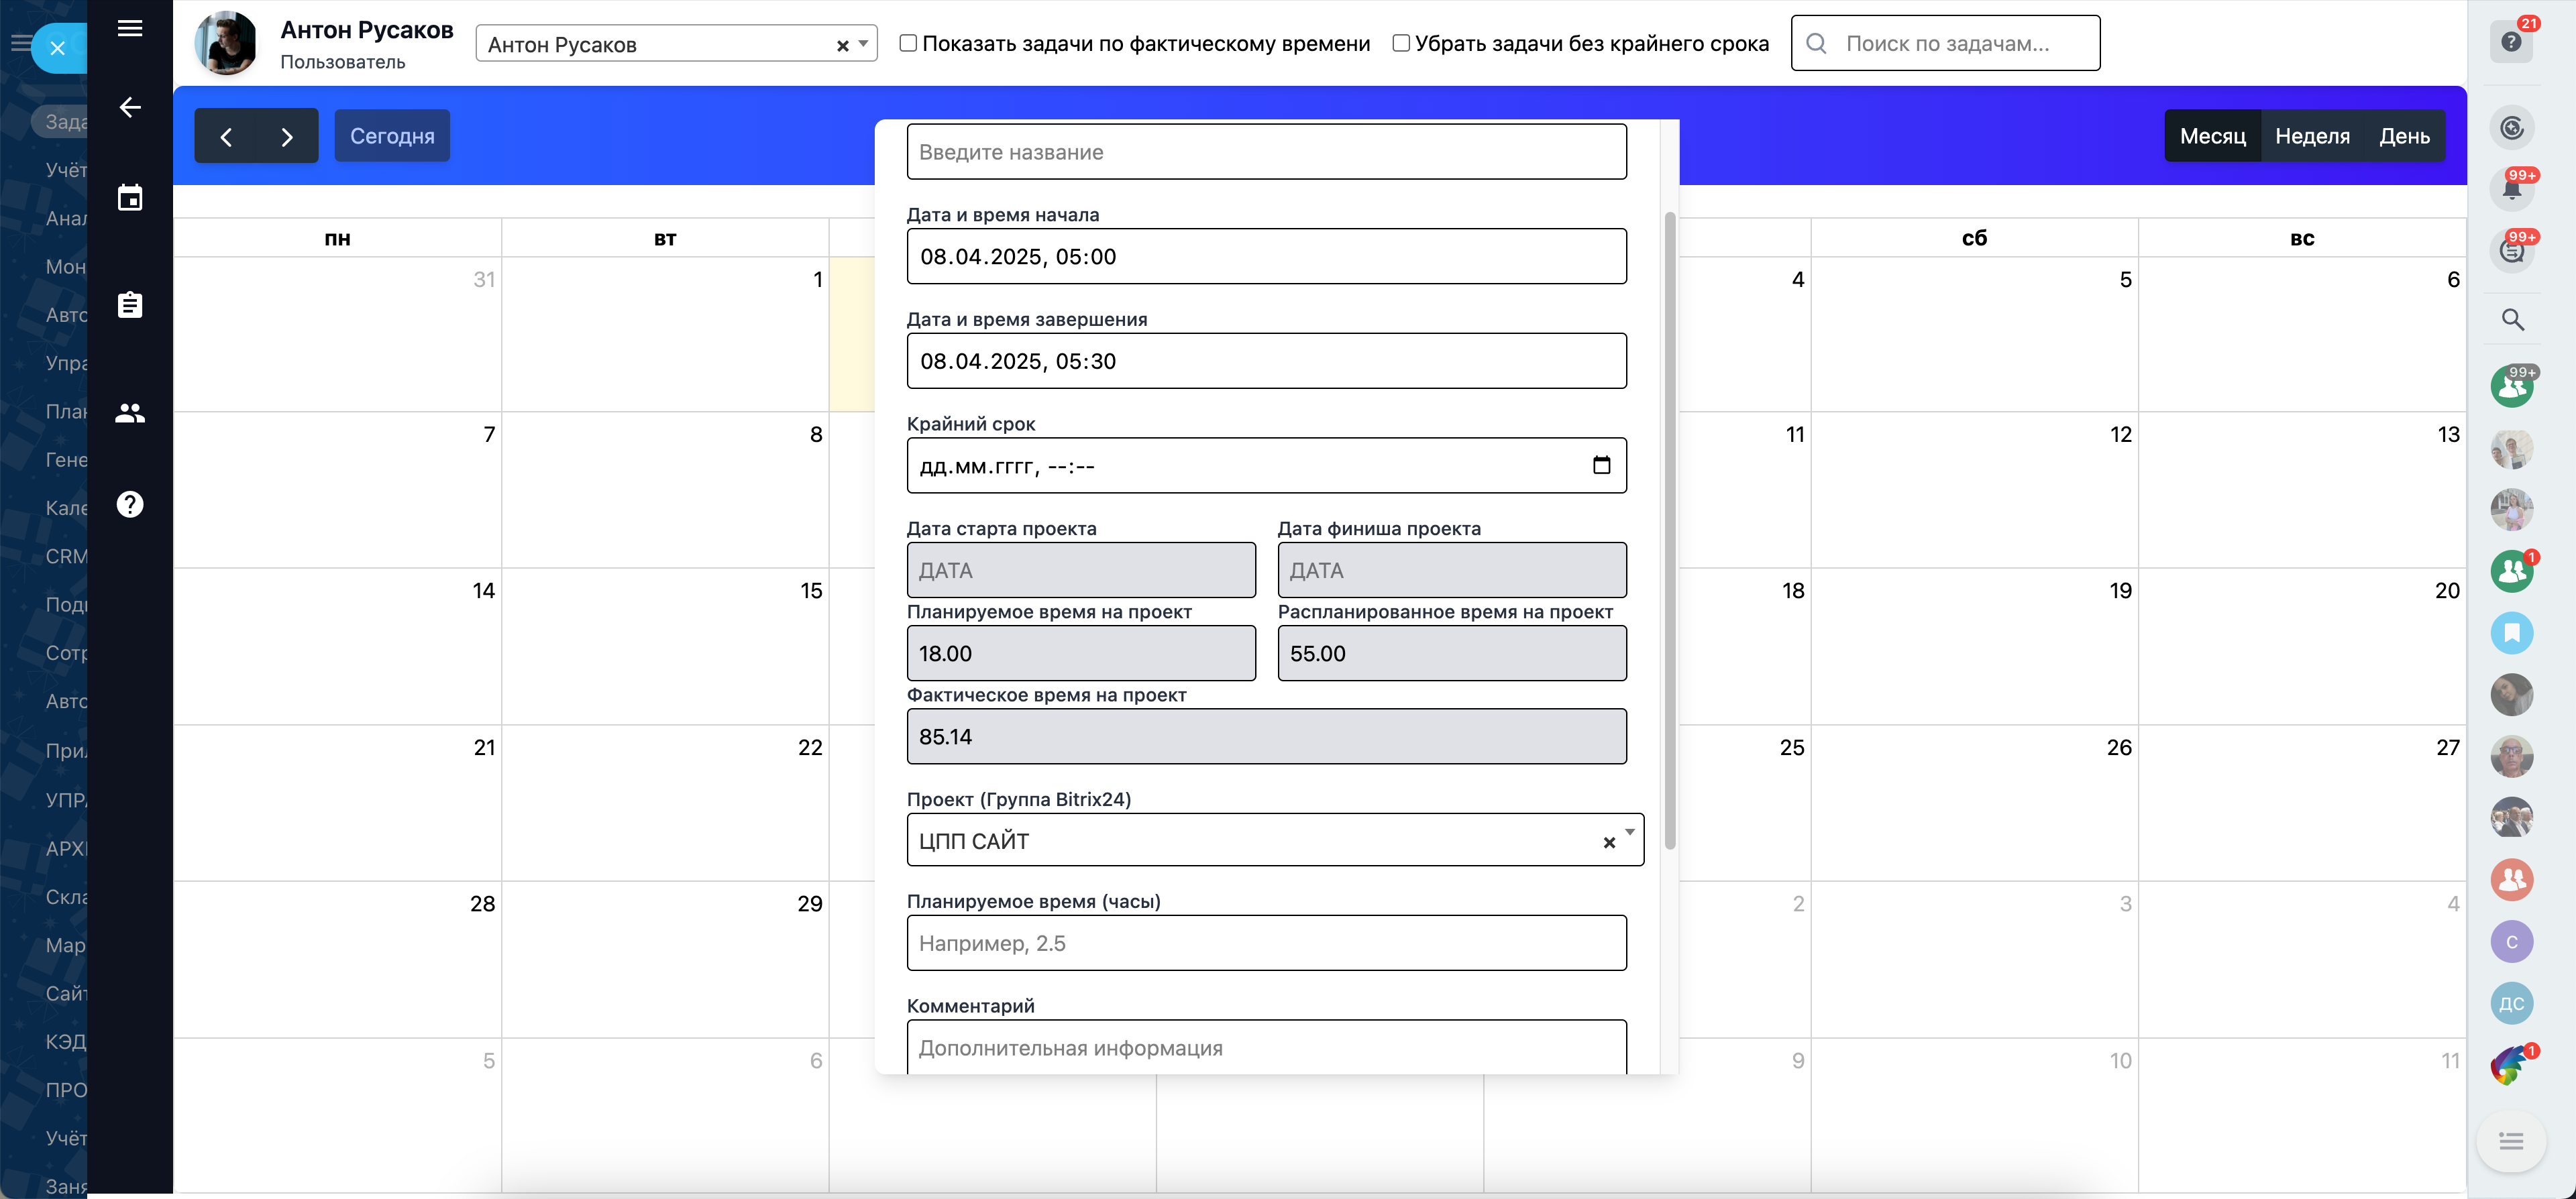Enable show tasks by actual time checkbox
The image size is (2576, 1199).
[x=908, y=43]
